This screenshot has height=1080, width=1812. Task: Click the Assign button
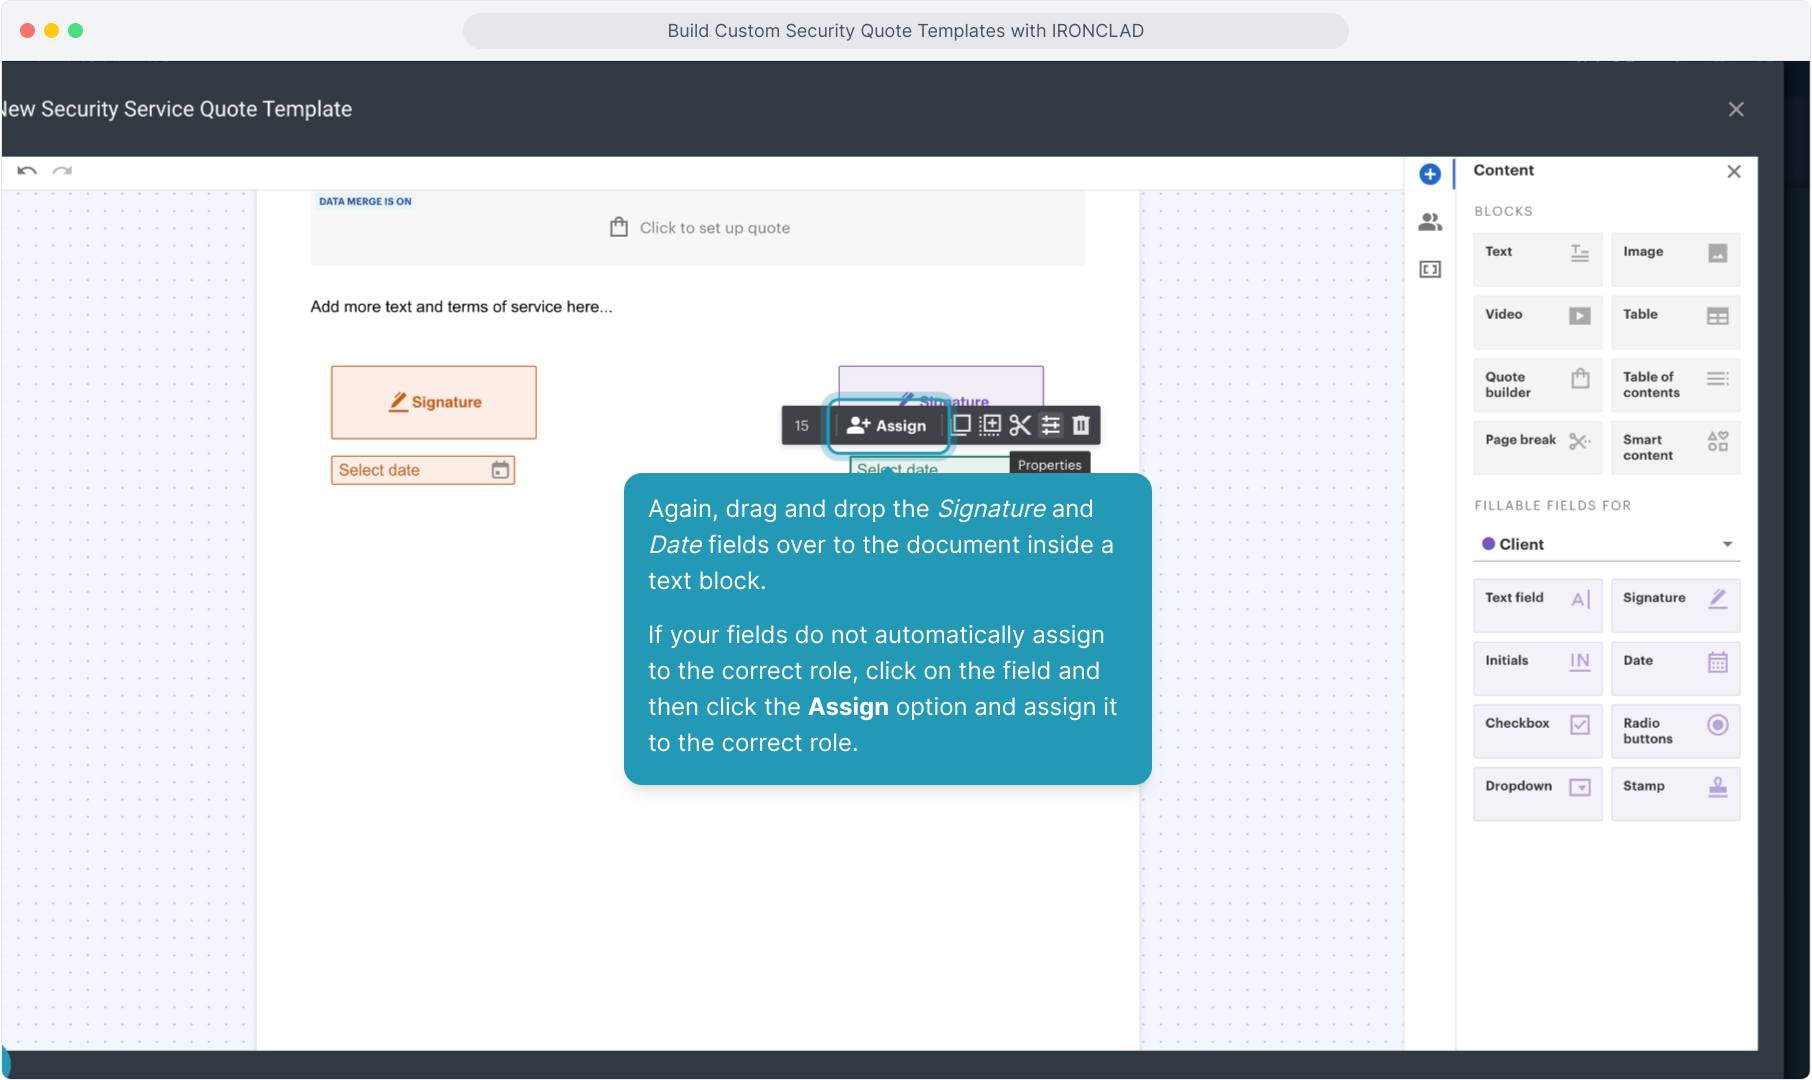[887, 426]
